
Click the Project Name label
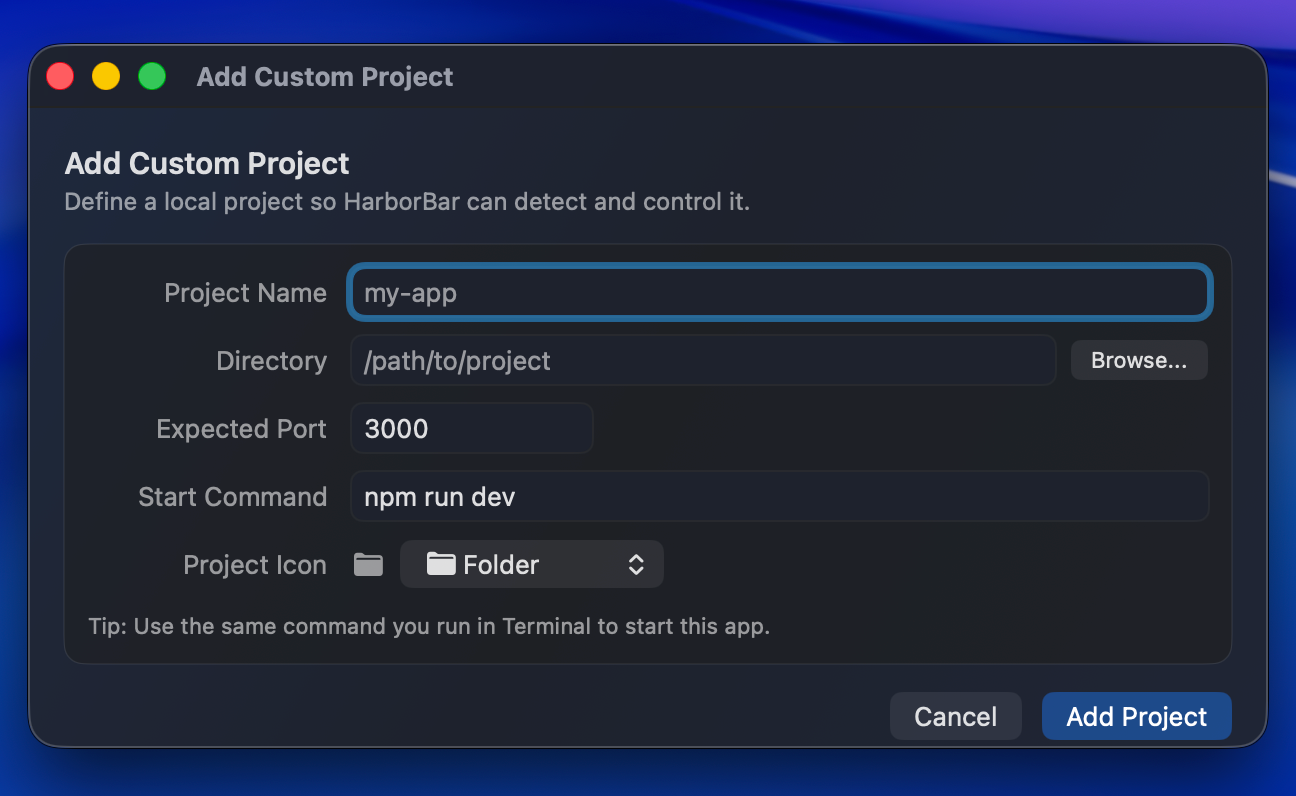point(245,292)
